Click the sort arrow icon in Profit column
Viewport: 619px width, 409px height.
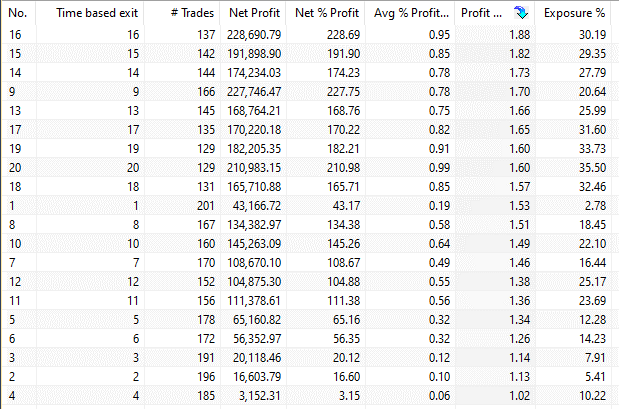point(520,14)
